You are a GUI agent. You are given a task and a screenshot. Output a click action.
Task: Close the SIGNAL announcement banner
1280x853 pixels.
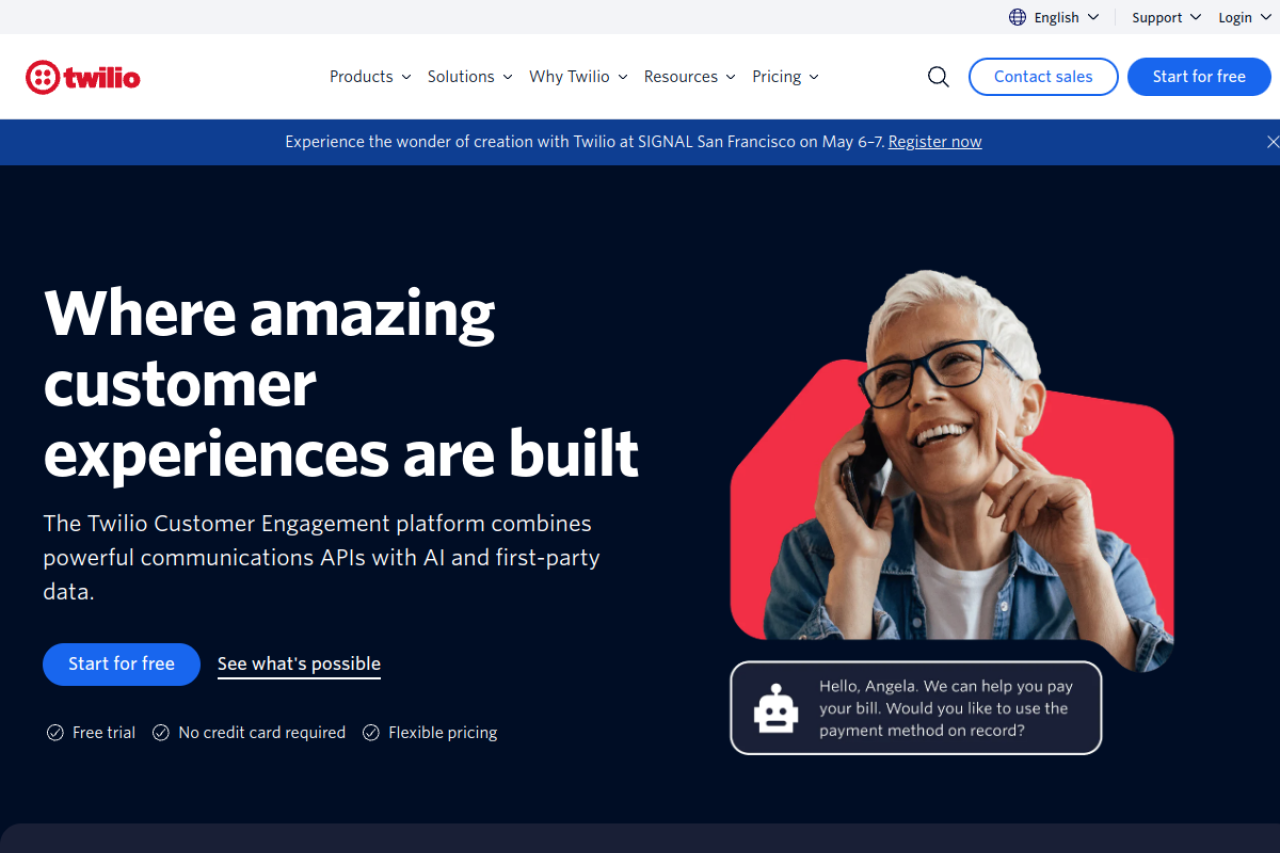[1272, 142]
